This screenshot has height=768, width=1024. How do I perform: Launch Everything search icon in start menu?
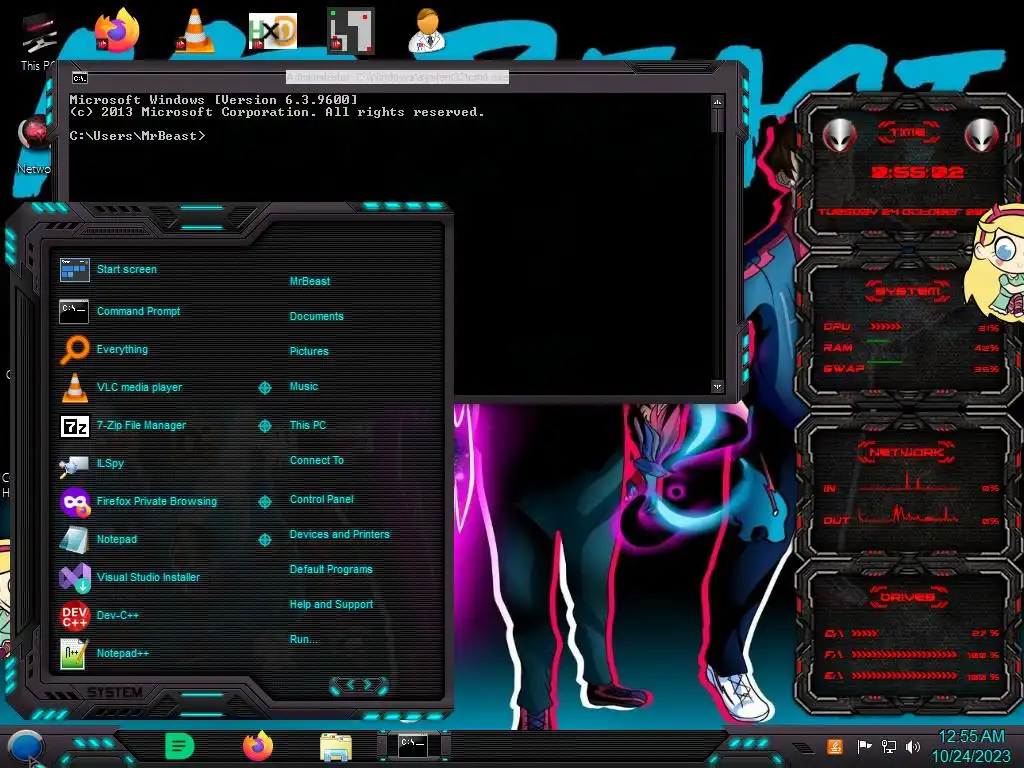(x=74, y=349)
